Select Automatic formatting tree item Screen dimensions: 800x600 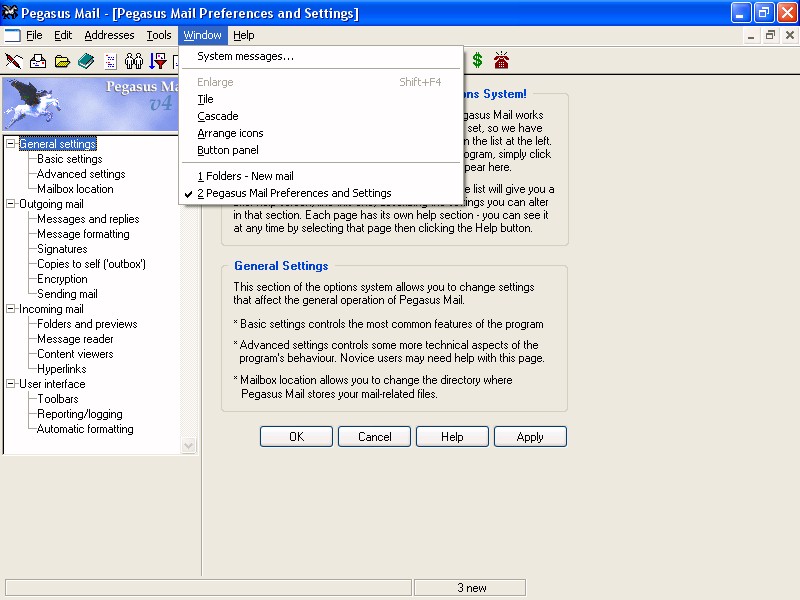click(x=85, y=429)
